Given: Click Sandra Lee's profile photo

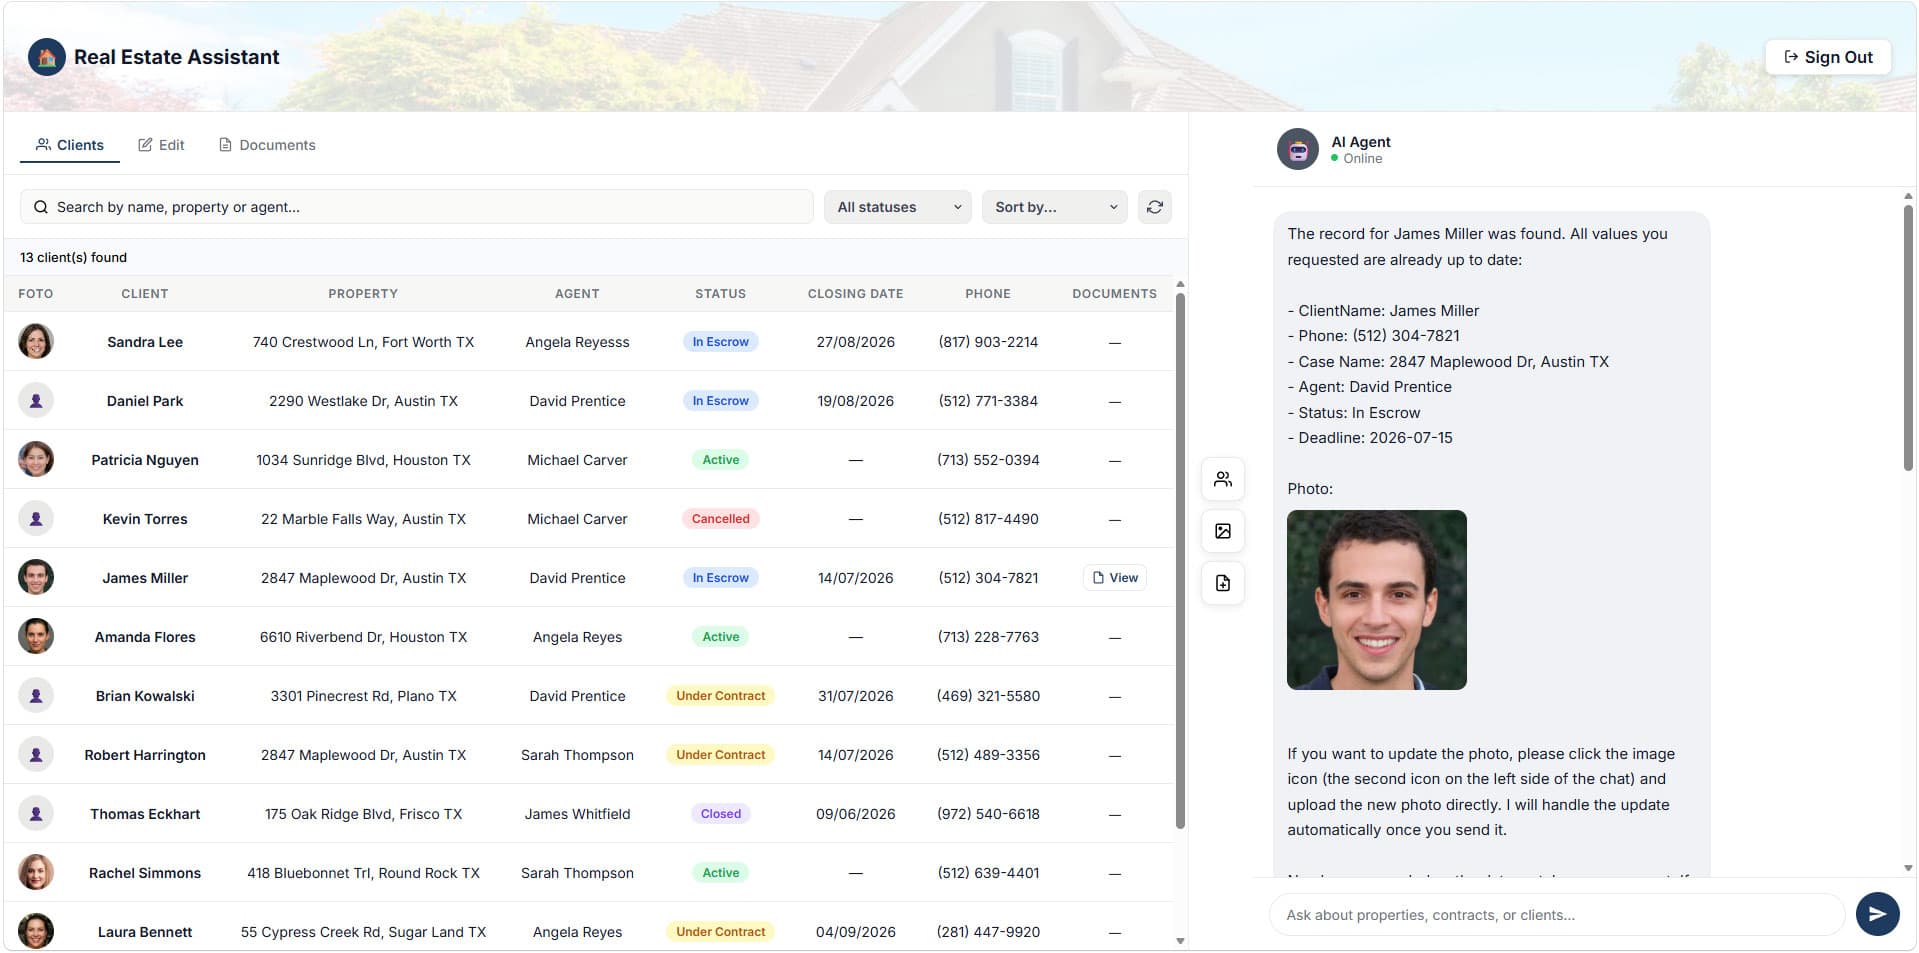Looking at the screenshot, I should click(36, 341).
